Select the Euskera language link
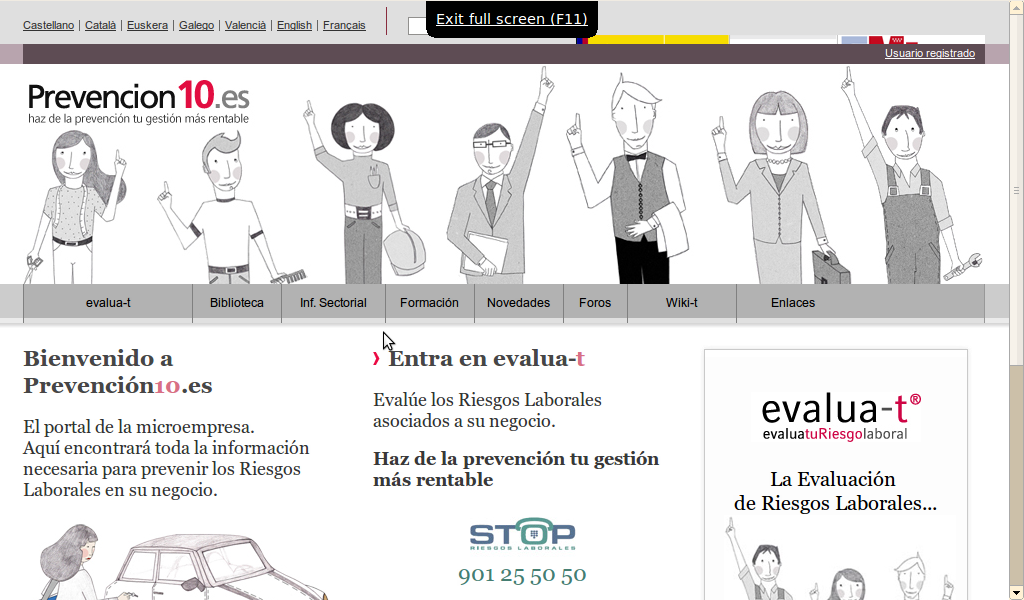Image resolution: width=1024 pixels, height=600 pixels. point(147,25)
